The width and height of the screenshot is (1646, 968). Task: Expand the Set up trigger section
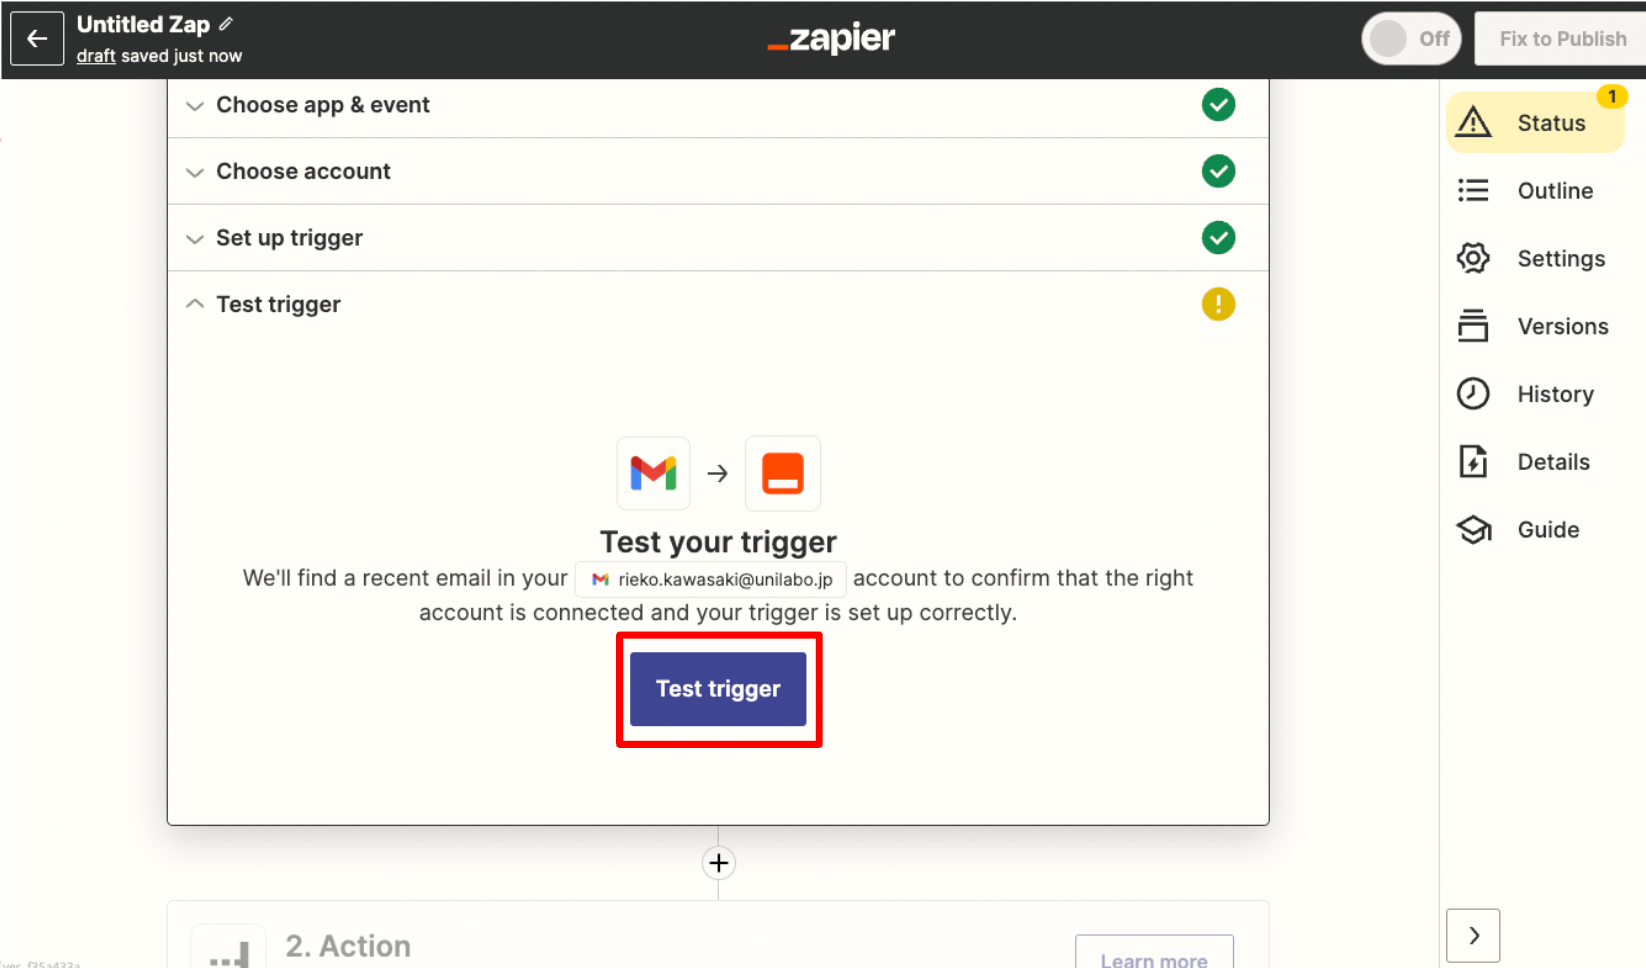(718, 238)
